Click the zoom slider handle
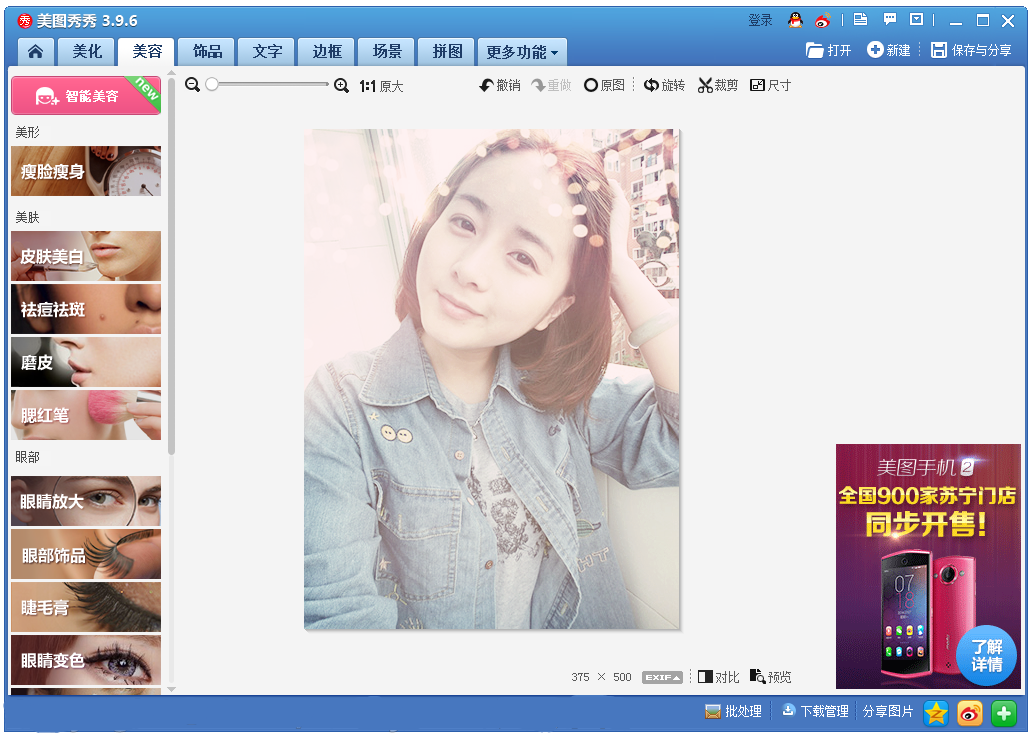This screenshot has height=736, width=1032. [x=212, y=86]
